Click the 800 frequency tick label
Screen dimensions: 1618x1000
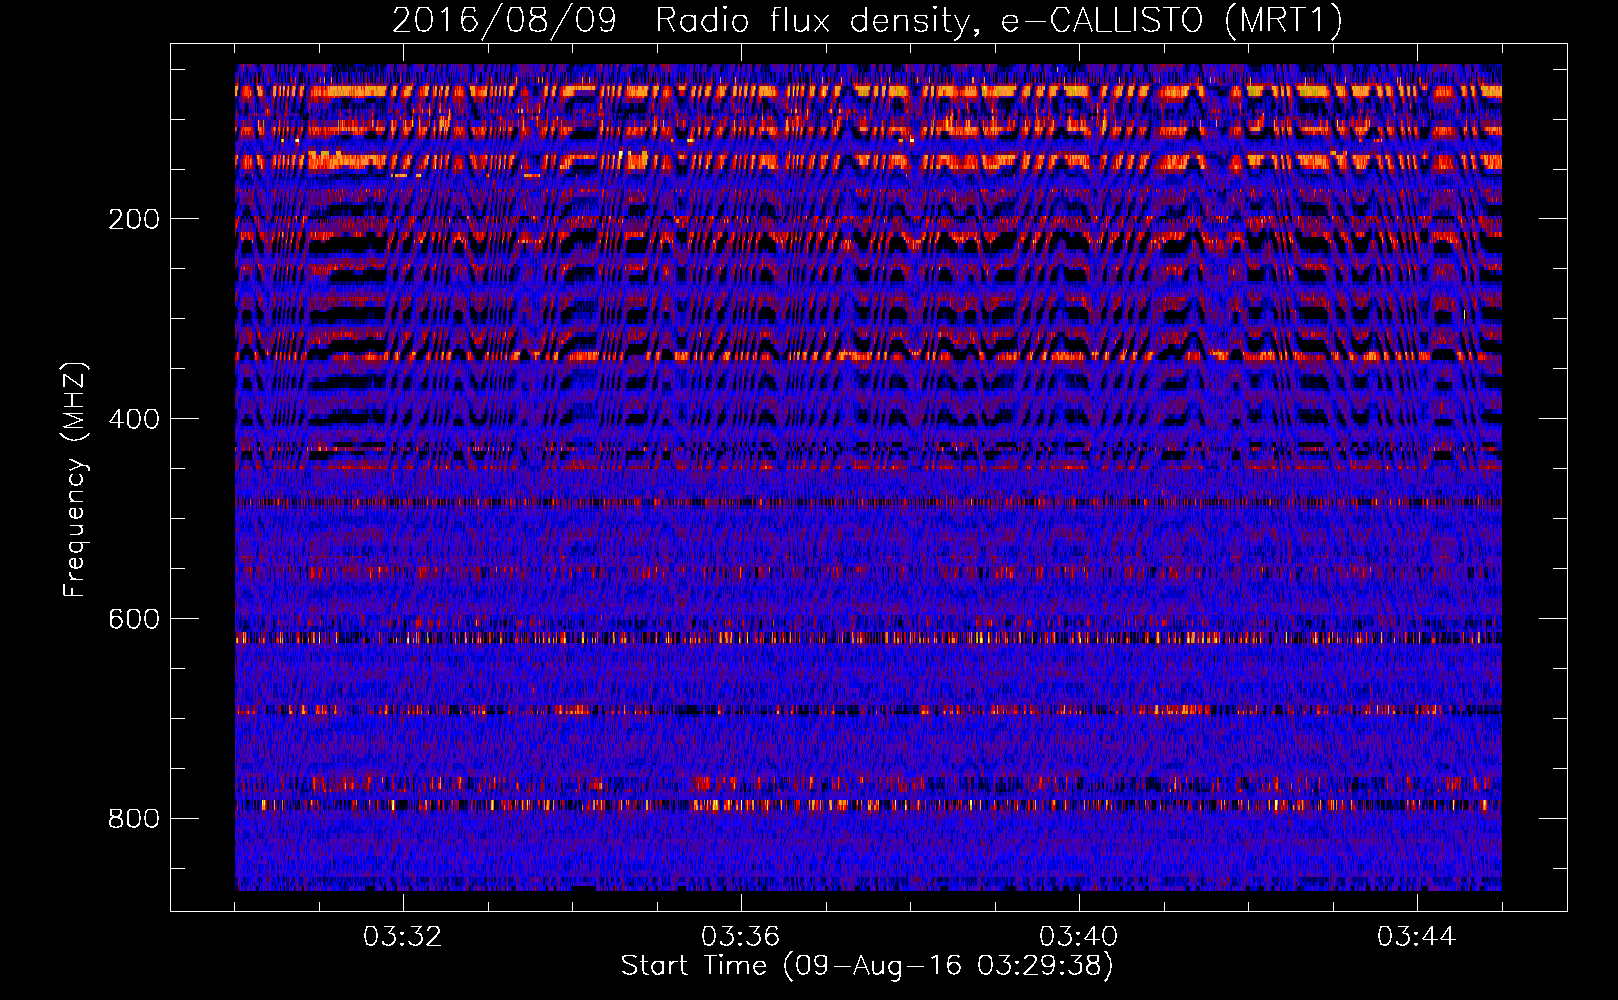click(x=134, y=819)
